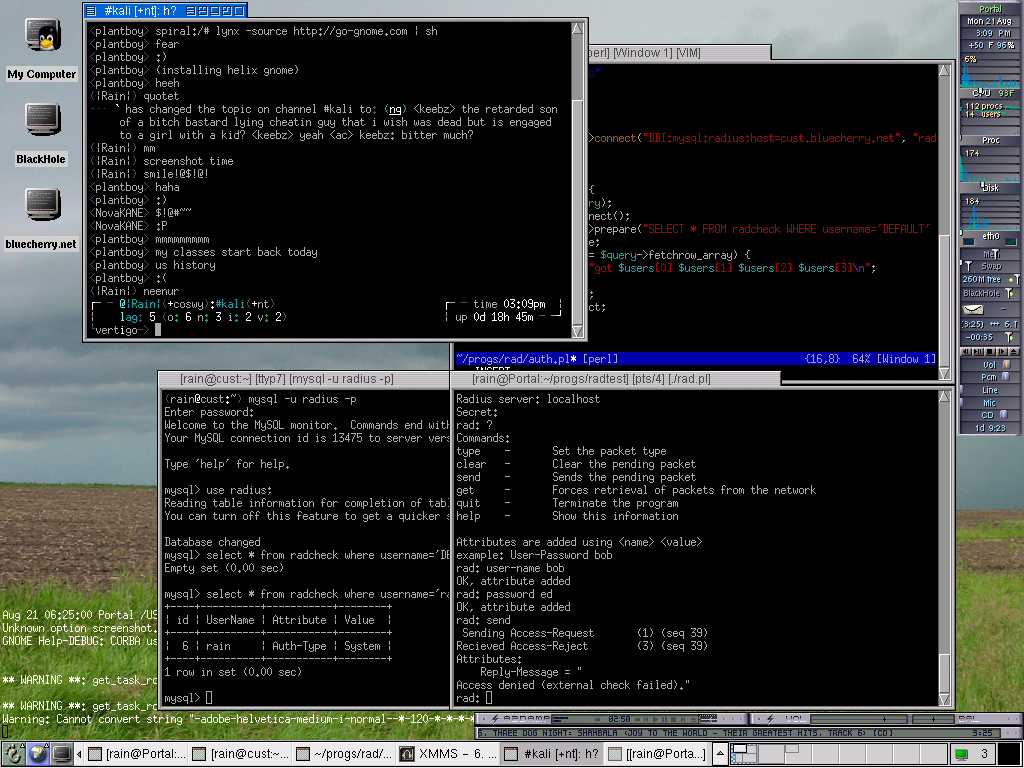Switch to XMMS - 6. task button
The image size is (1024, 768).
coord(448,754)
